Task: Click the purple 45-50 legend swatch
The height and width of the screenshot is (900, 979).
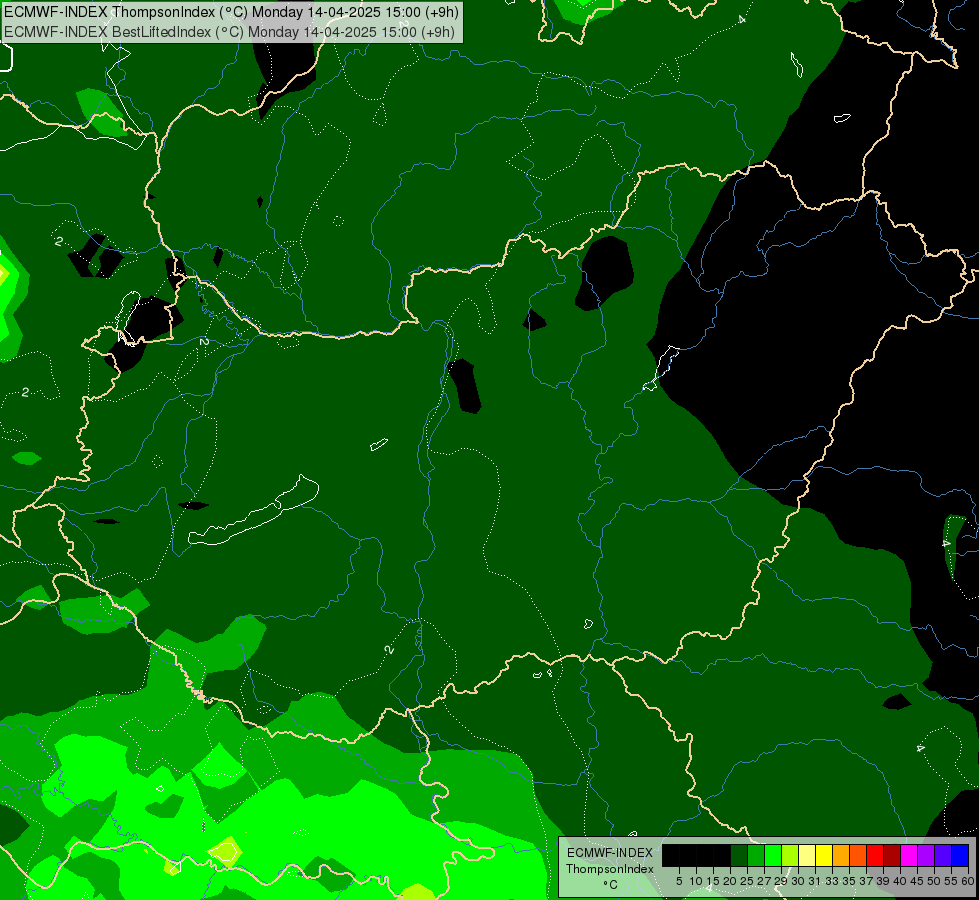Action: click(926, 855)
